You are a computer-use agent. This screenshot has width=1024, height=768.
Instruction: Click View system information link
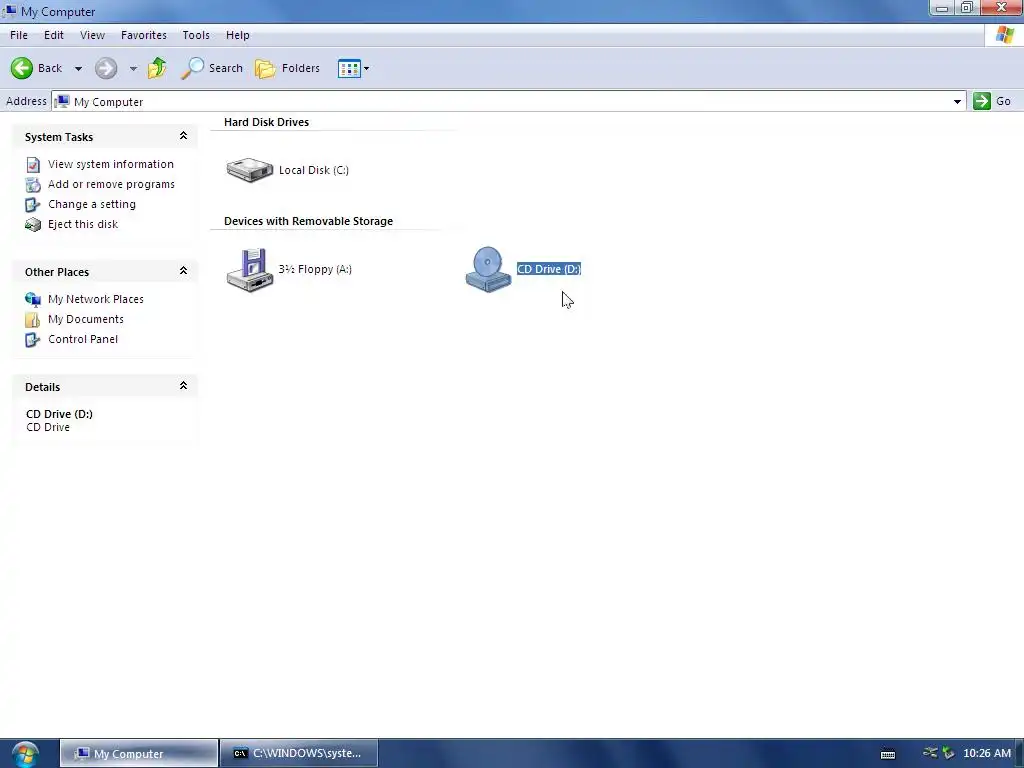point(111,164)
